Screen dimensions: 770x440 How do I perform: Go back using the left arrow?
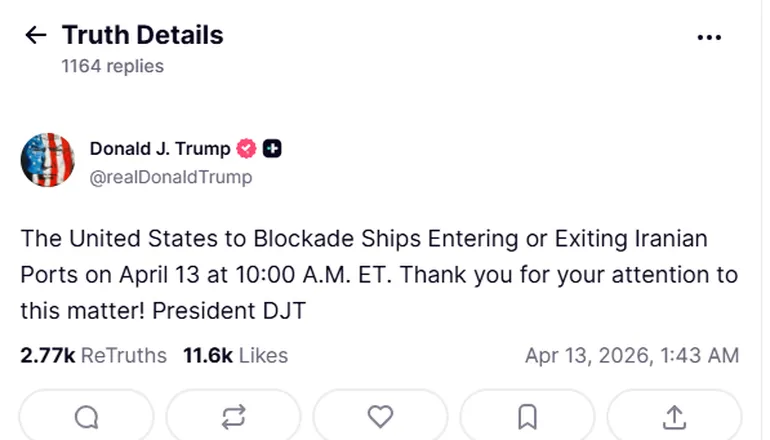click(x=35, y=36)
